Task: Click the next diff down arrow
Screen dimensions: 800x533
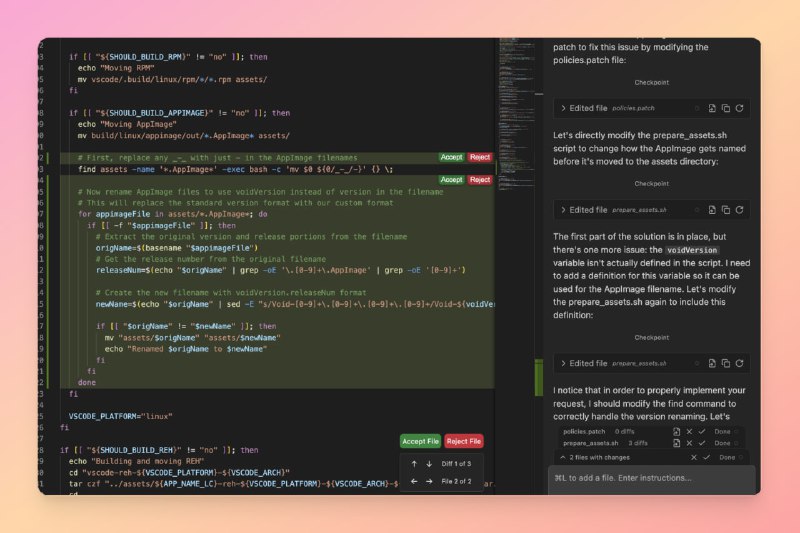Action: click(429, 463)
